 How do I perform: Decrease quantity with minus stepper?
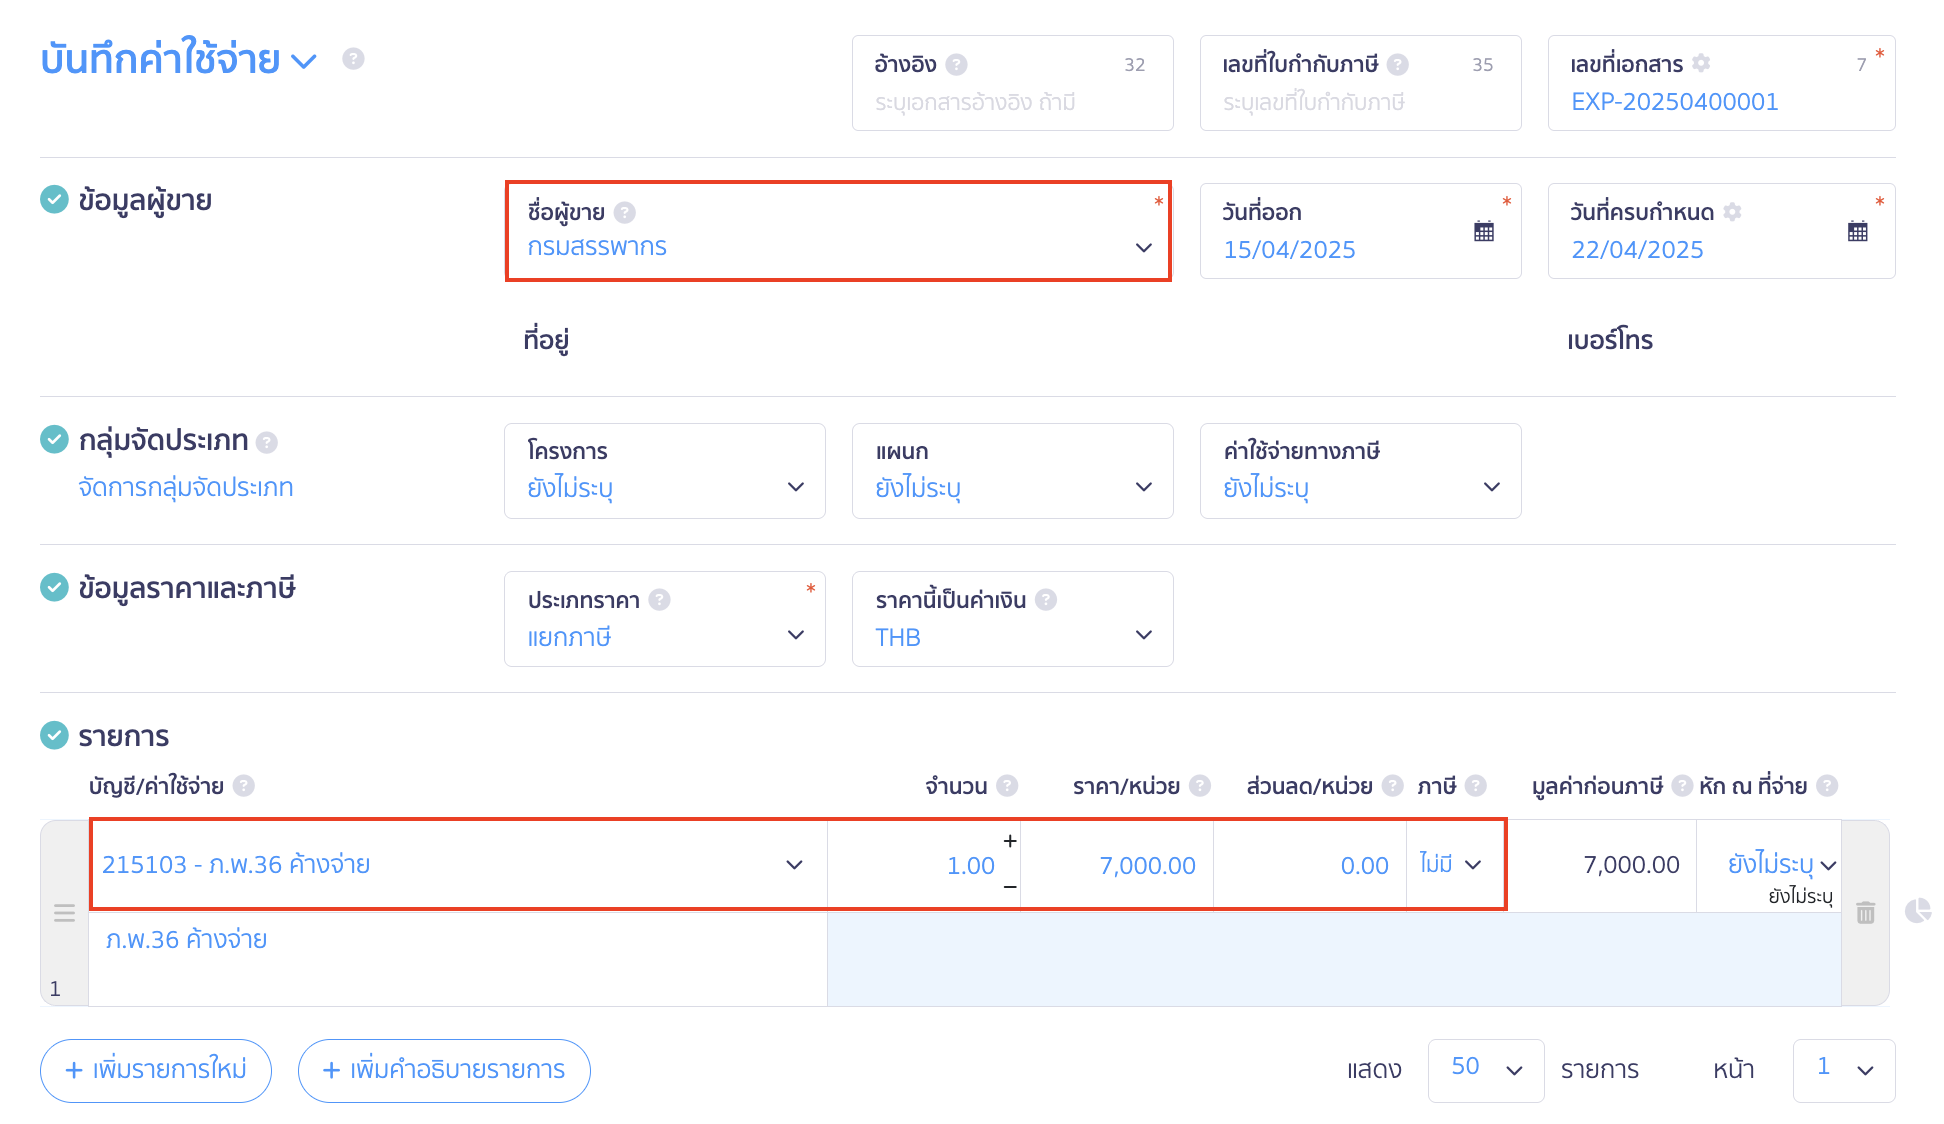(1010, 887)
